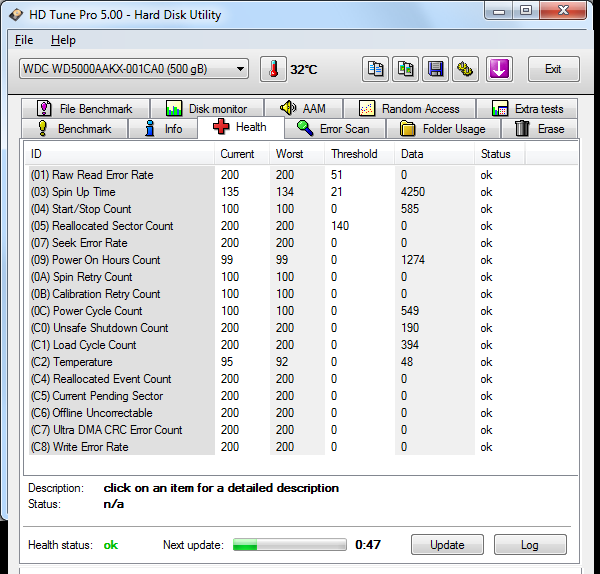Click the 1274 Power On Hours data value
Image resolution: width=600 pixels, height=574 pixels.
(413, 260)
